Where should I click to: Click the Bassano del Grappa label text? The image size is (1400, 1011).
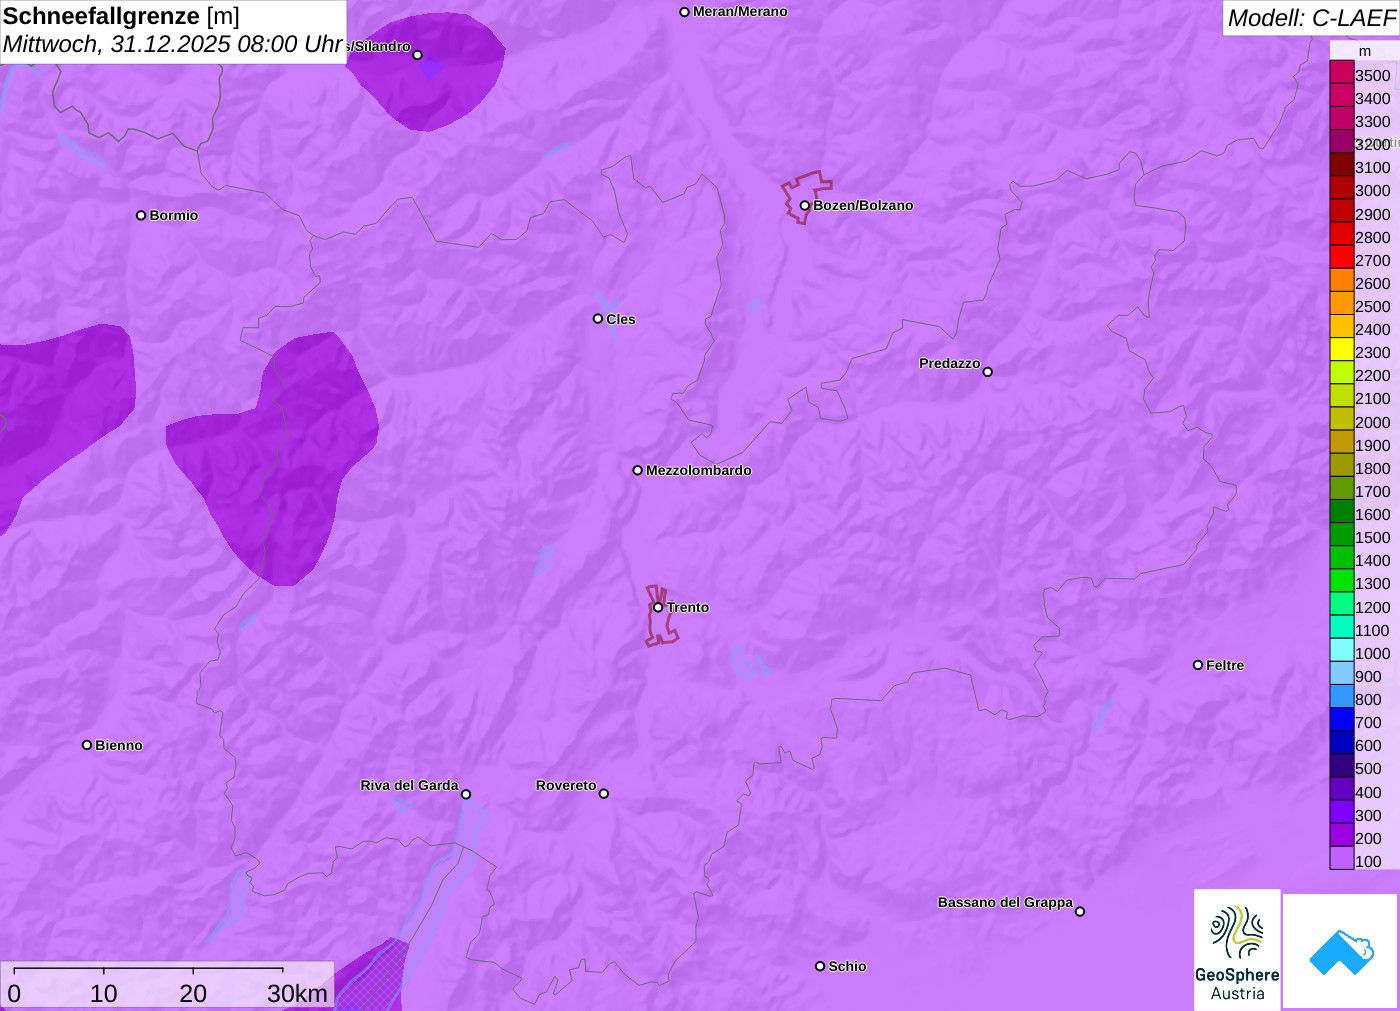pos(1005,902)
